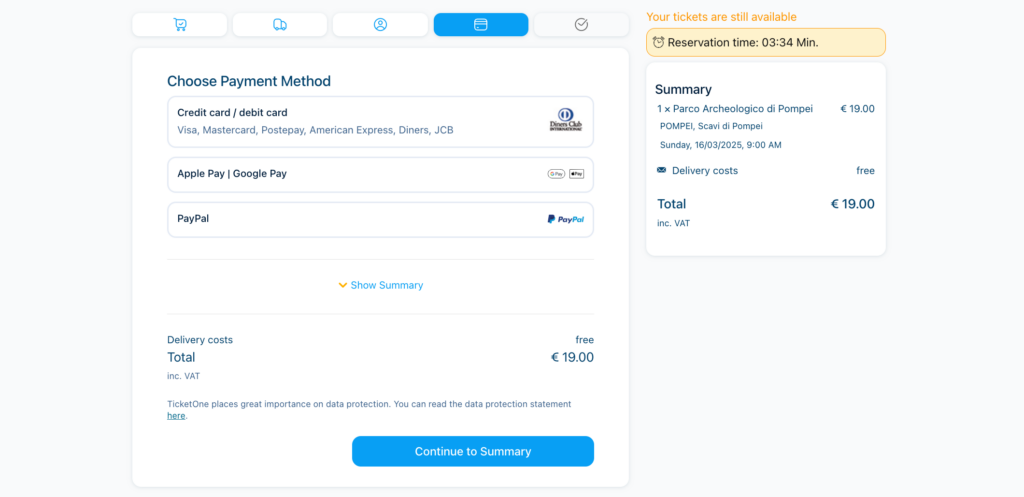Pick PayPal as the payment method

point(380,219)
